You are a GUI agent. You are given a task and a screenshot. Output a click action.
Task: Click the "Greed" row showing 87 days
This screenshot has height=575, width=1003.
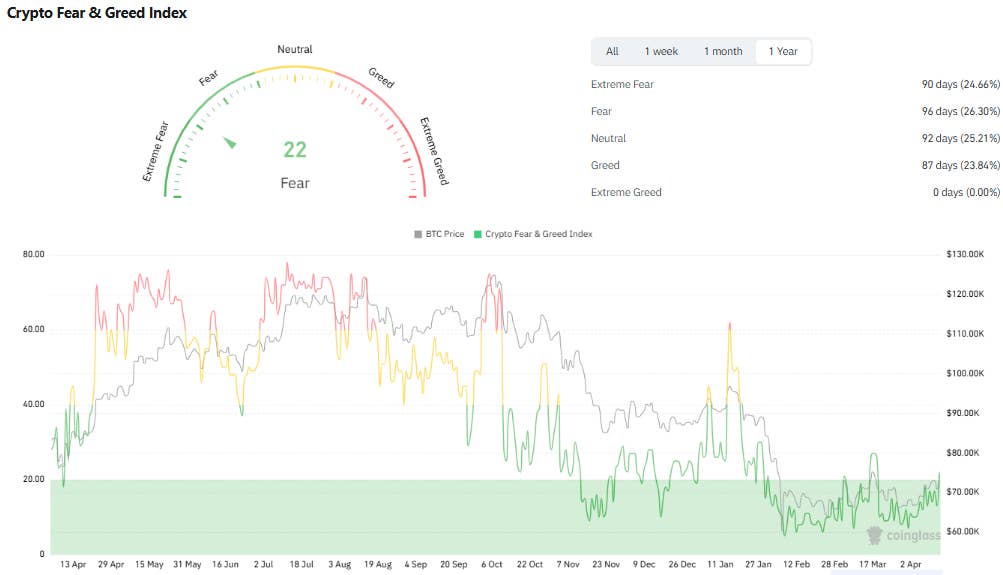pos(605,165)
